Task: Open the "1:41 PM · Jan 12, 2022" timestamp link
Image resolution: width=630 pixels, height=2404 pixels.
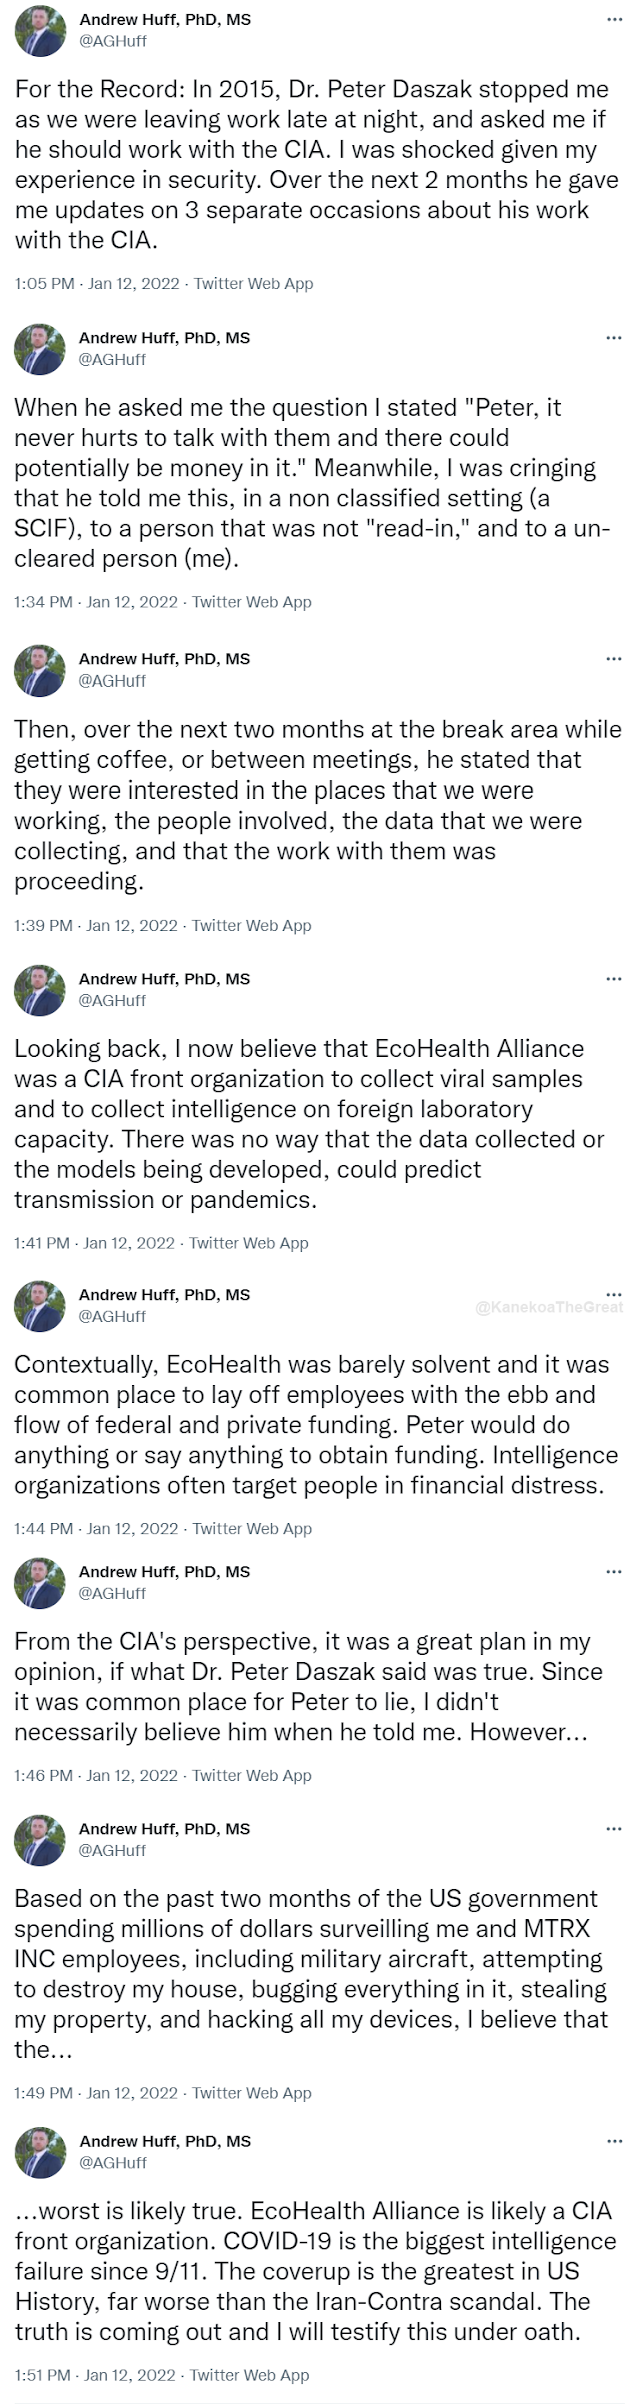Action: (x=95, y=1243)
